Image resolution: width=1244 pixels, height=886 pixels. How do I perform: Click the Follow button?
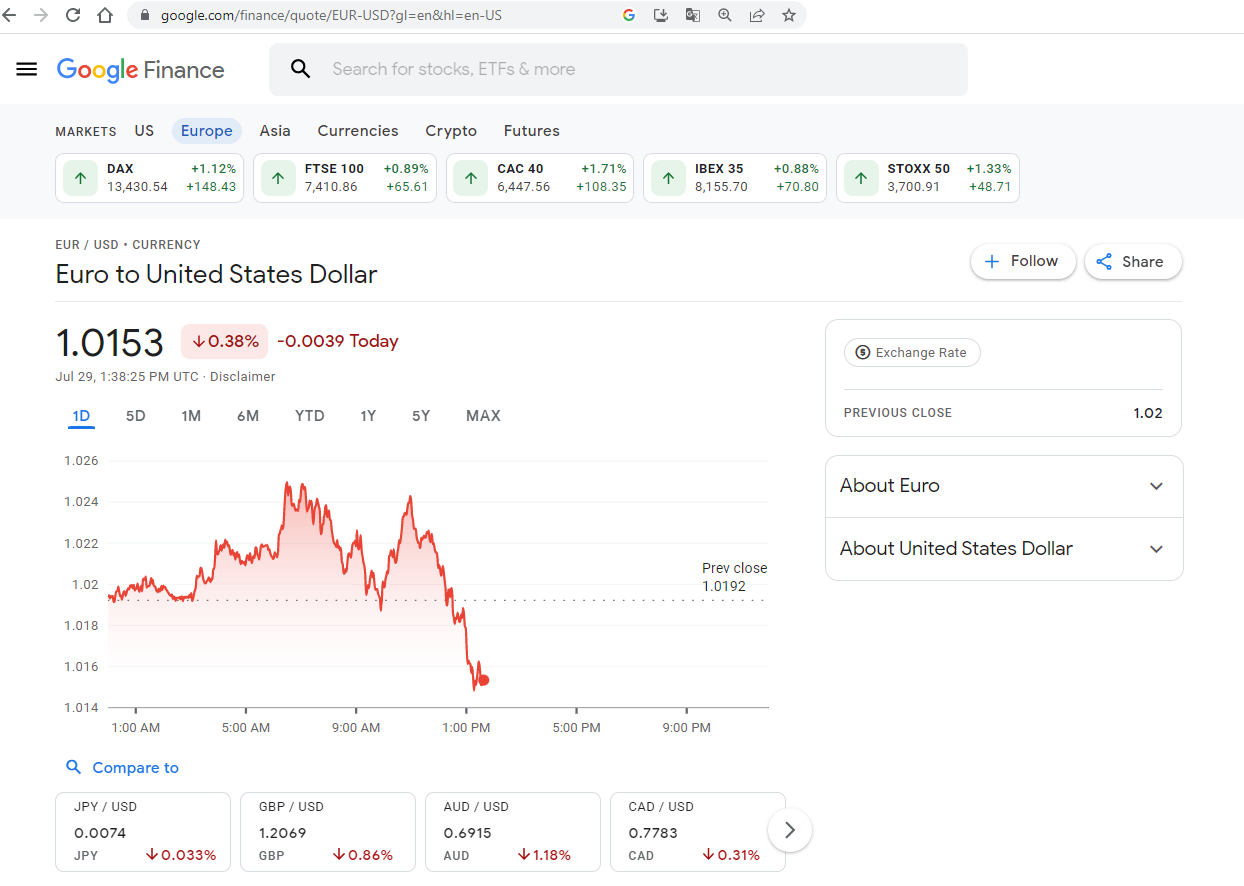[1022, 261]
